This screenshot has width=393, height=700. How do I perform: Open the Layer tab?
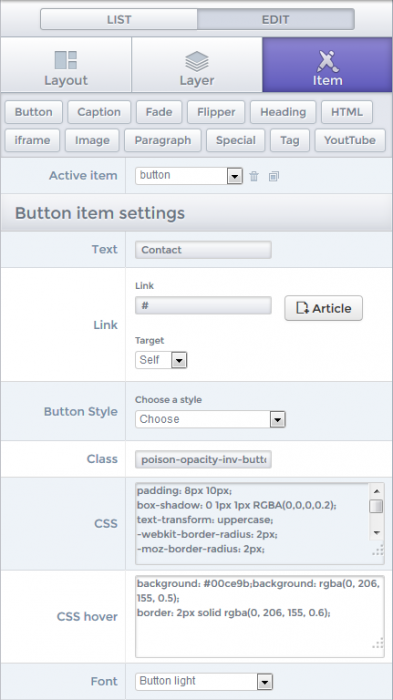(197, 65)
